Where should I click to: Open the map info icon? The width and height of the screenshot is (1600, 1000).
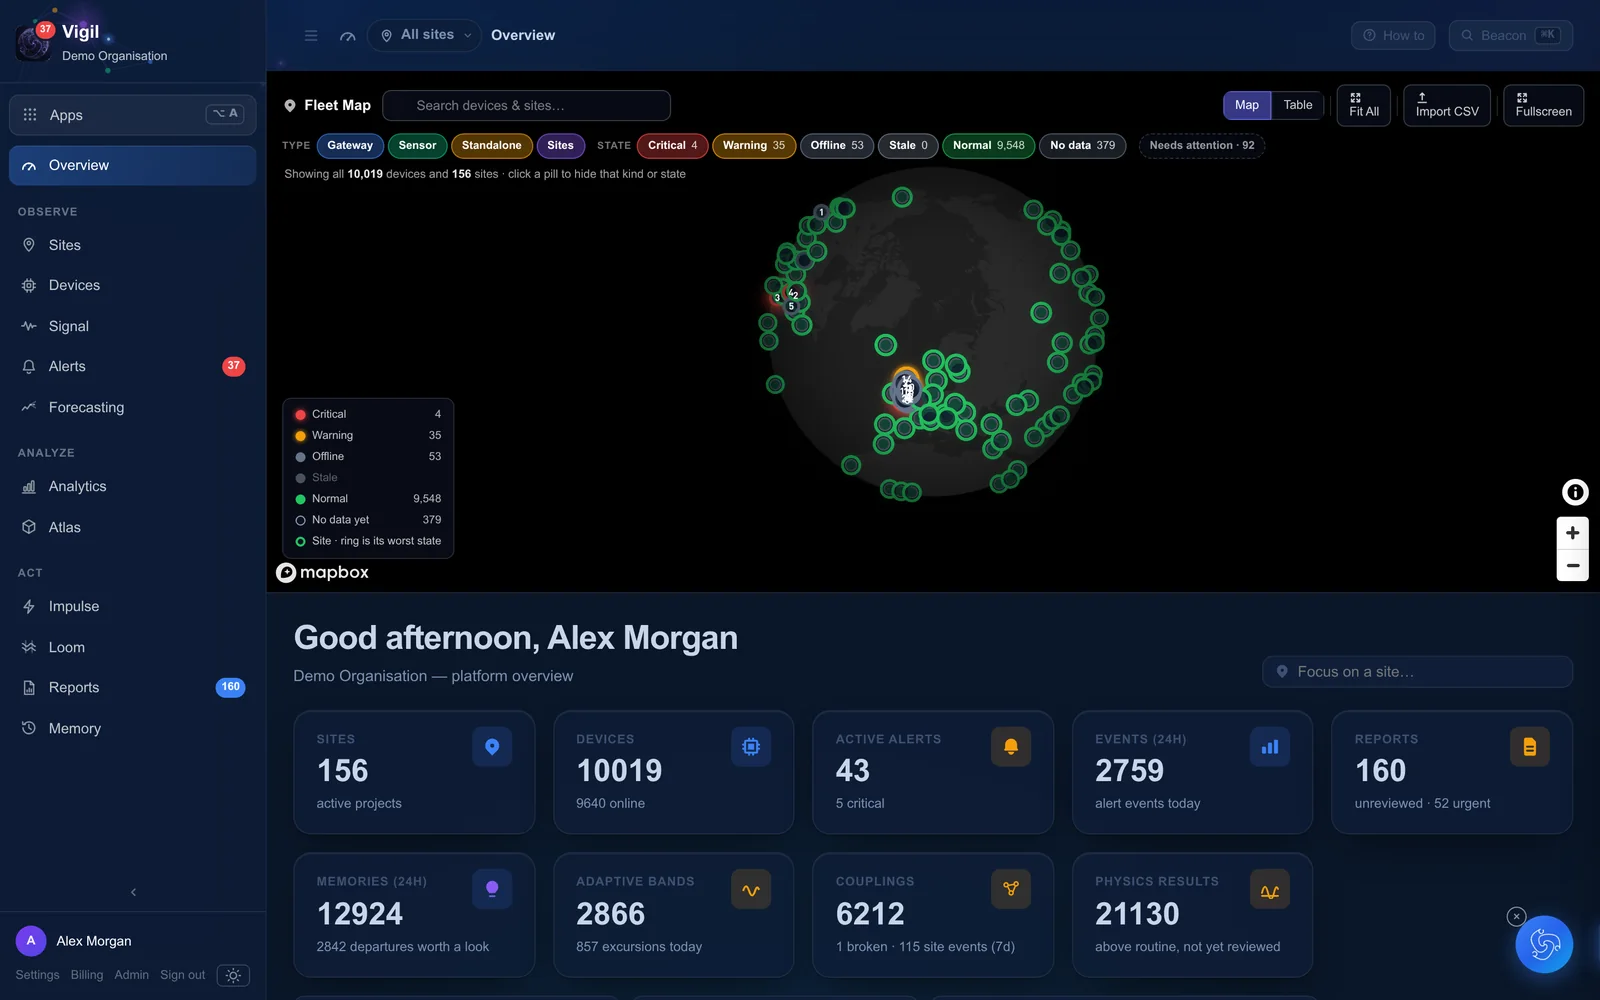1575,492
